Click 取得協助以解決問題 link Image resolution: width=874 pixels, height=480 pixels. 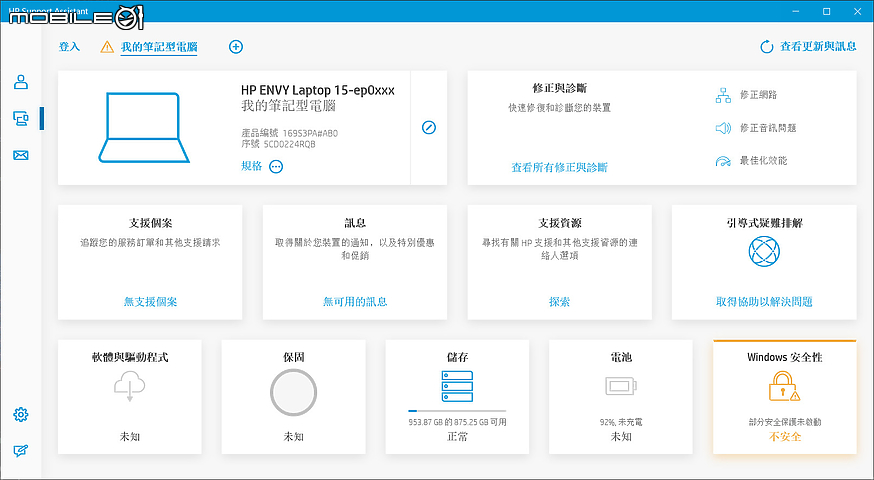coord(764,302)
